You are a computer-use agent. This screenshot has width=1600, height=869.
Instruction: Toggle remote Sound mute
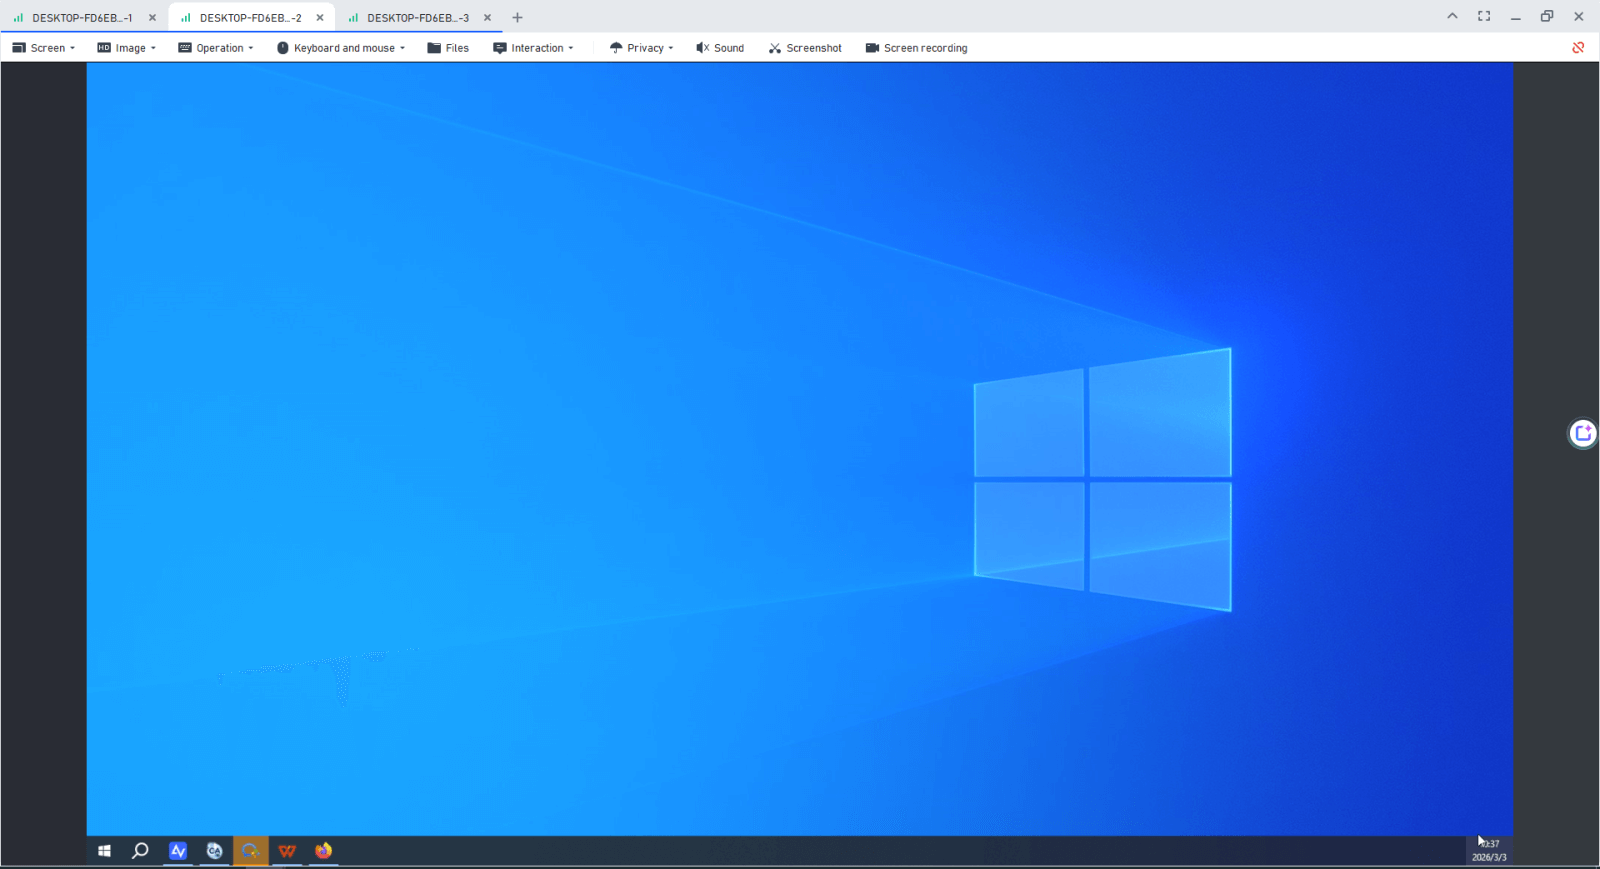click(x=720, y=48)
